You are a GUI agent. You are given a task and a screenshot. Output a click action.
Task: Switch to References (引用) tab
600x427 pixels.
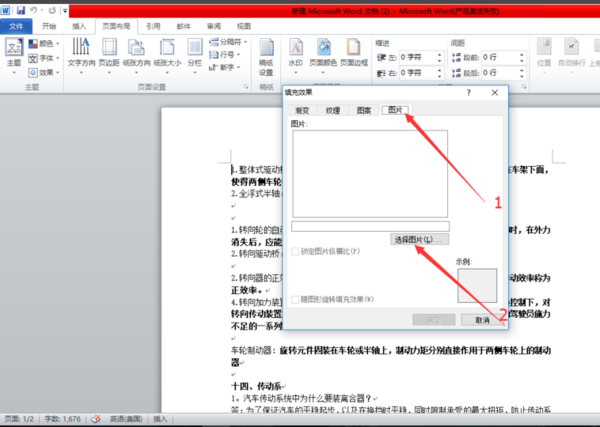coord(153,26)
